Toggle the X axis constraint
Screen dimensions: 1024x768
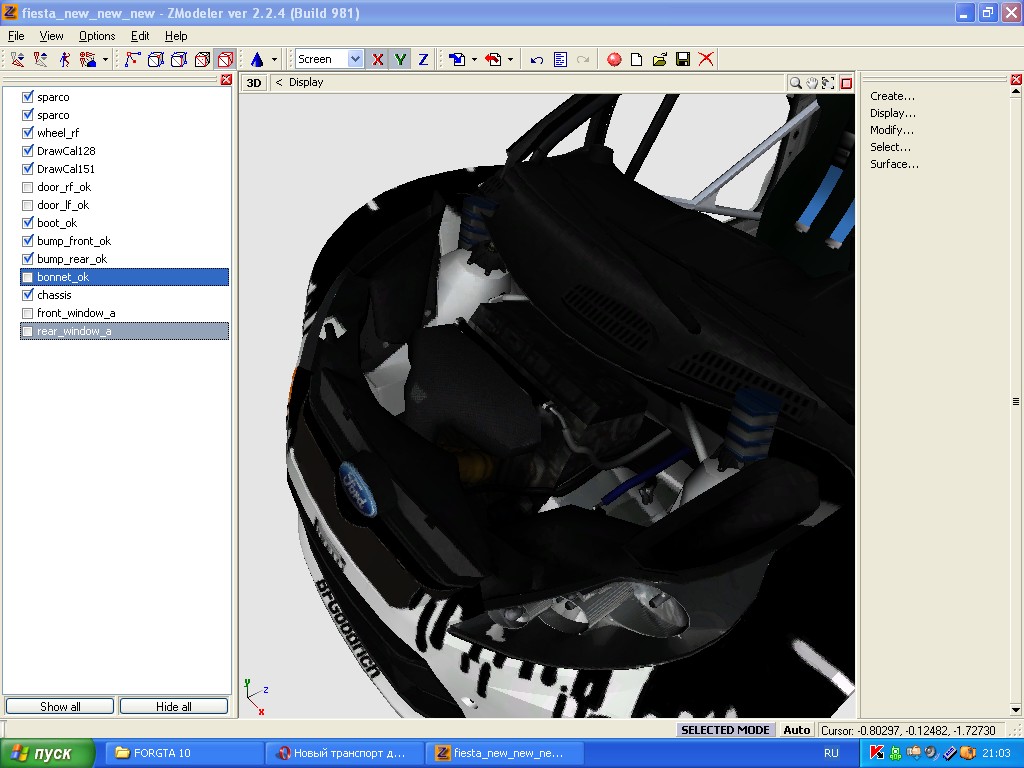pyautogui.click(x=377, y=60)
